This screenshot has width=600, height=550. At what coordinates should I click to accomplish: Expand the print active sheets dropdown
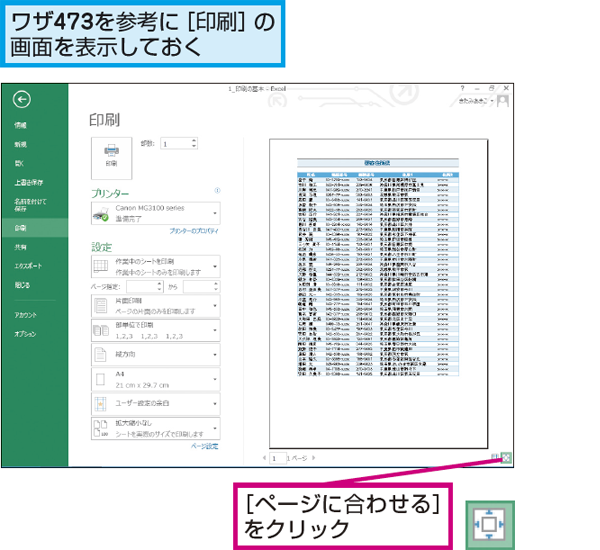tap(156, 266)
